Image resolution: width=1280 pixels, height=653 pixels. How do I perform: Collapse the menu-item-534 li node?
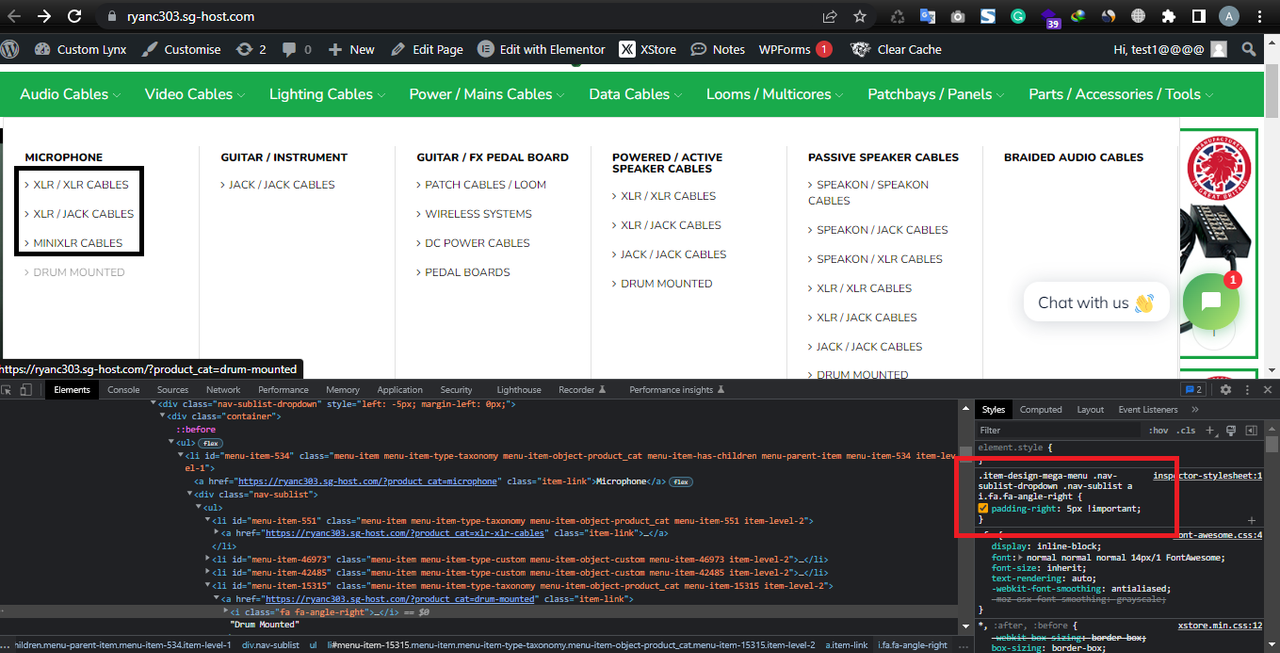[181, 455]
